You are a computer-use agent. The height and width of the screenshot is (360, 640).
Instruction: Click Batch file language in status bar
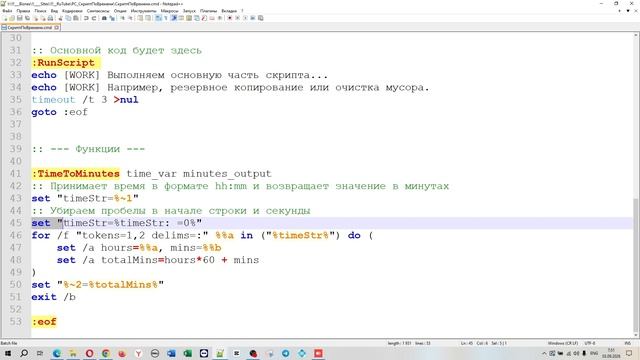(x=9, y=343)
